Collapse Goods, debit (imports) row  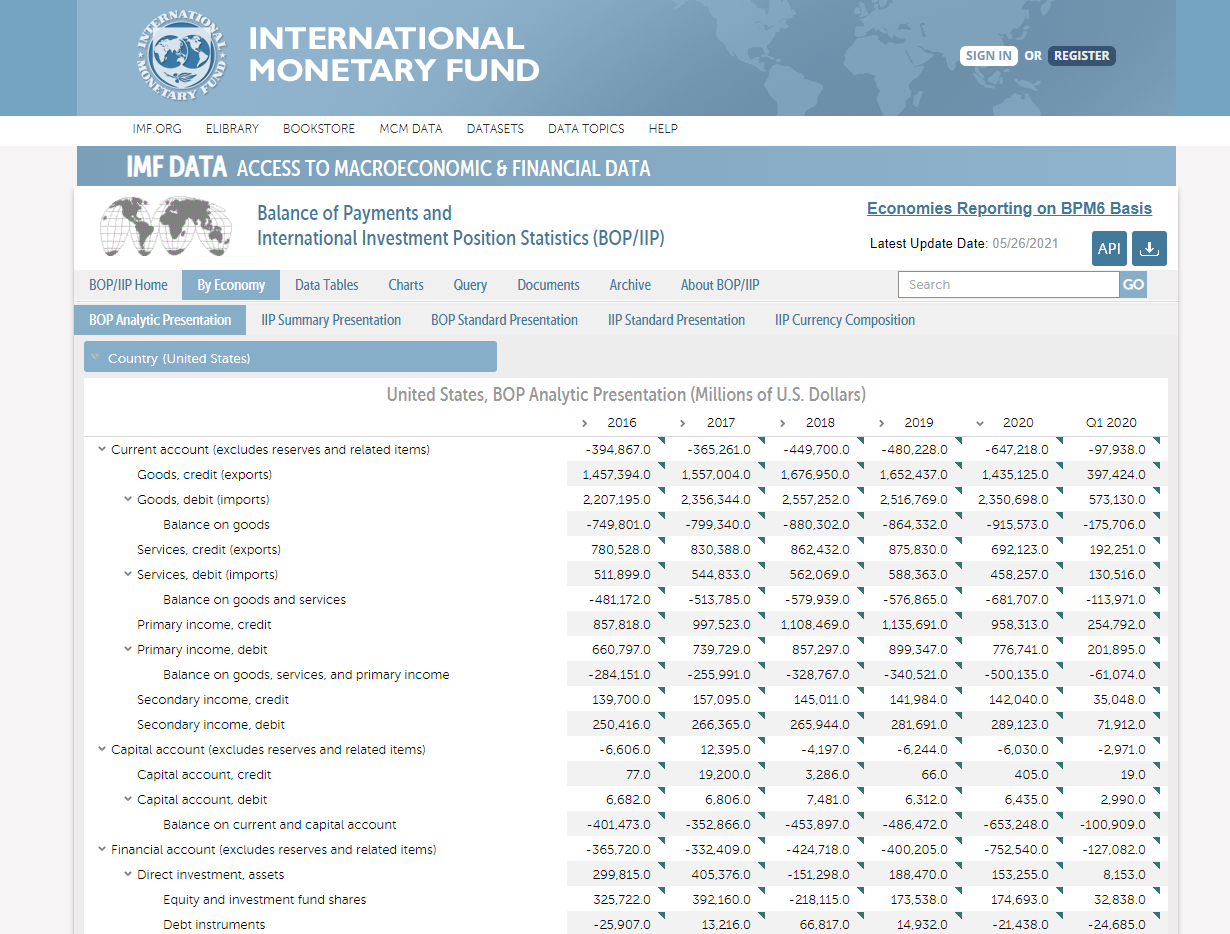(x=128, y=500)
